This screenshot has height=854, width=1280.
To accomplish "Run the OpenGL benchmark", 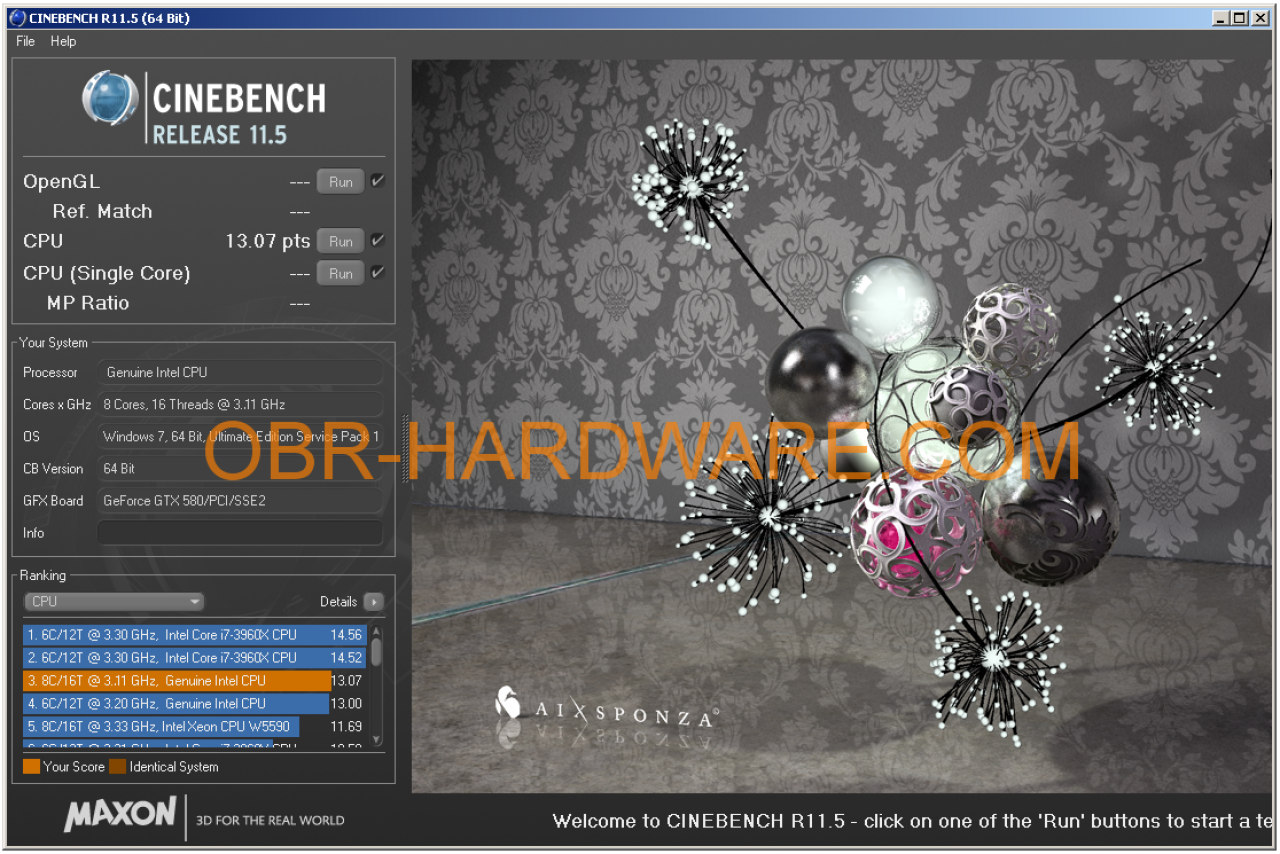I will click(341, 182).
